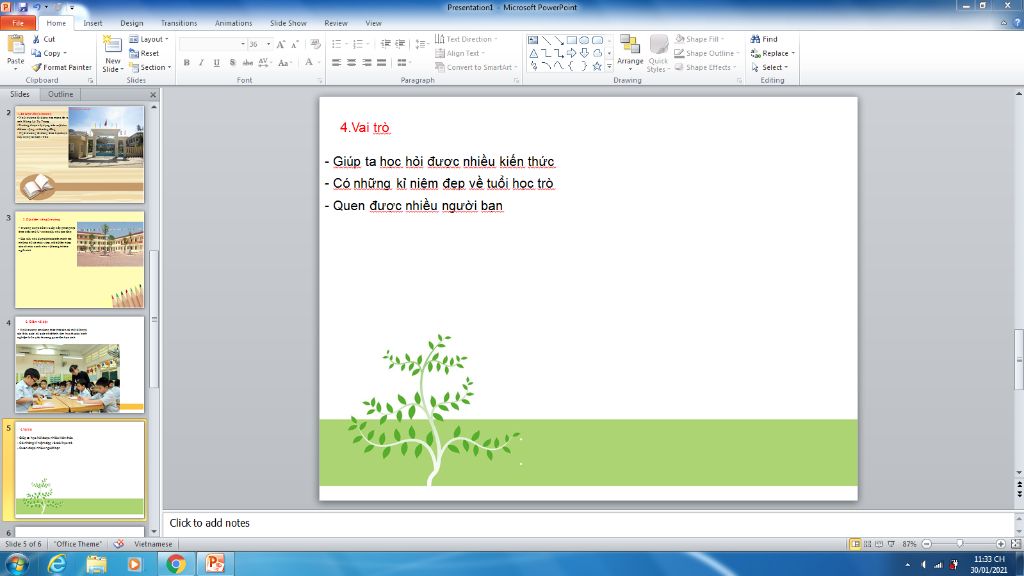This screenshot has height=576, width=1024.
Task: Select the Isosceles Triangle shape
Action: pos(533,54)
